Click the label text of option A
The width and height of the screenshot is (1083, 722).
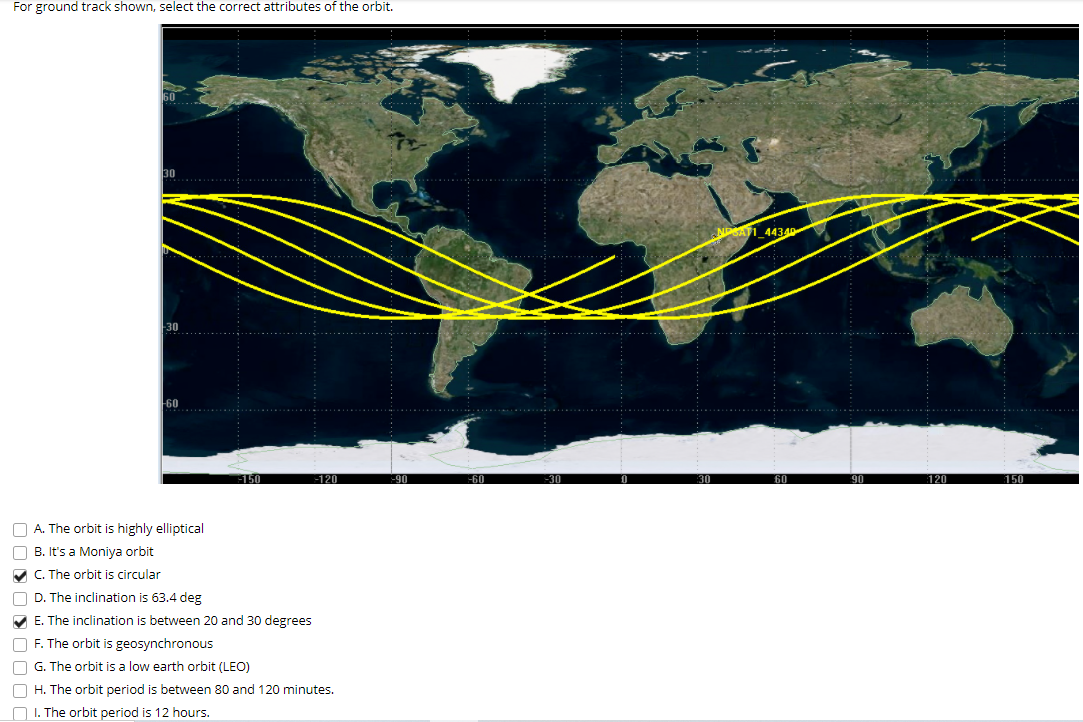click(118, 529)
